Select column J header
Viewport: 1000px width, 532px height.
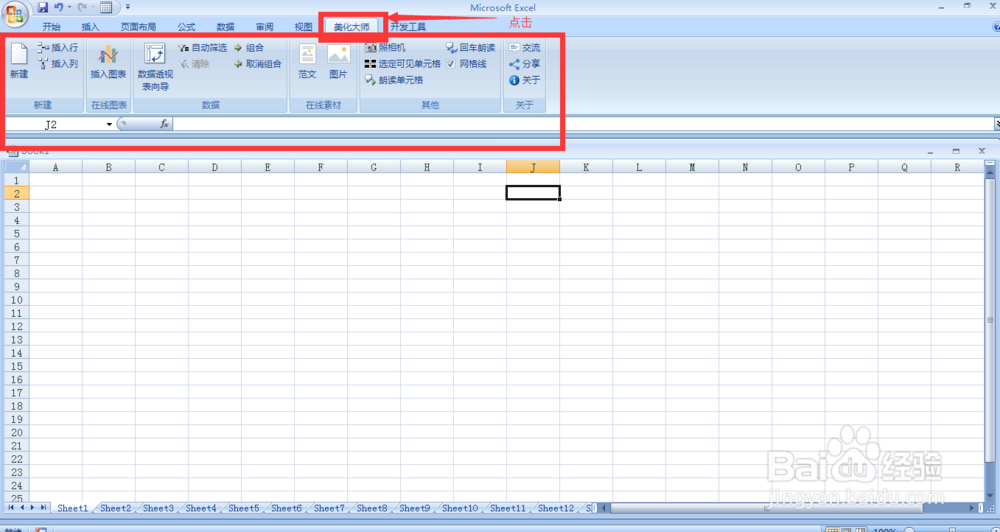pyautogui.click(x=533, y=167)
